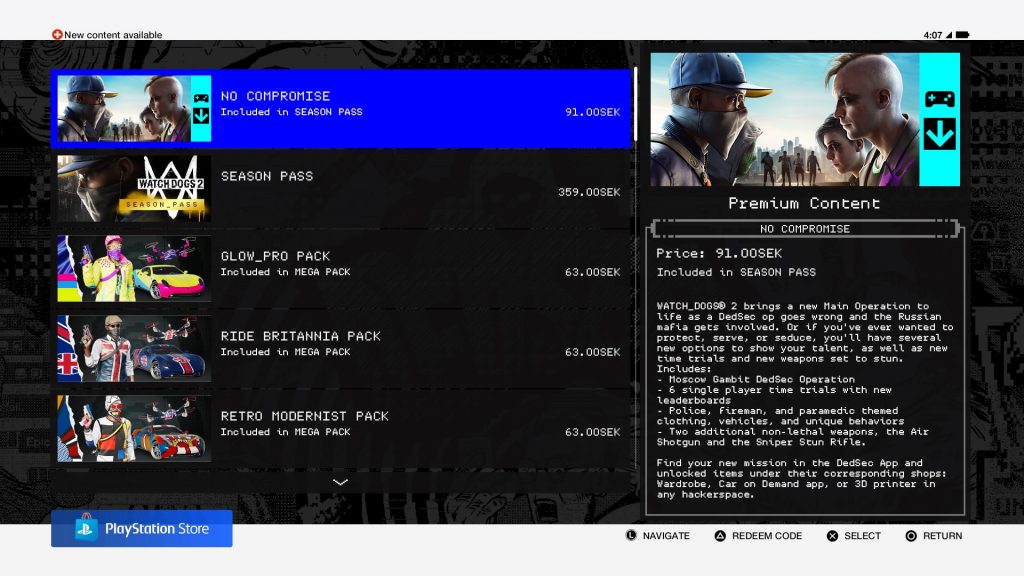Click the Select label
The image size is (1024, 576).
[x=862, y=536]
